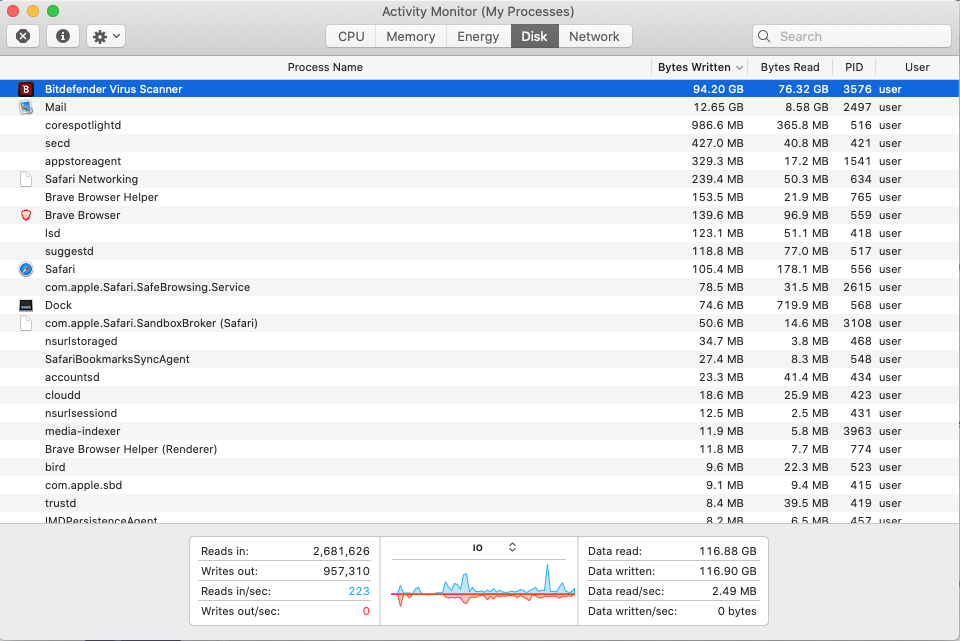Screen dimensions: 960x641
Task: Select the accountsd process
Action: (72, 378)
